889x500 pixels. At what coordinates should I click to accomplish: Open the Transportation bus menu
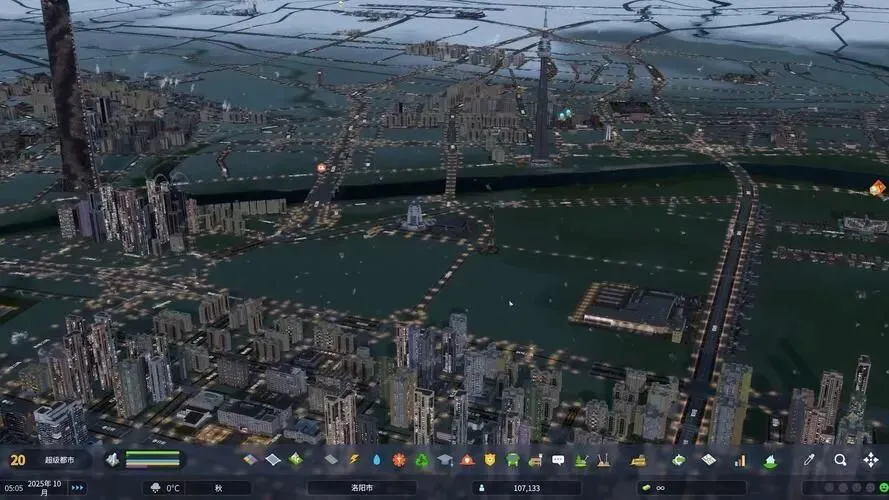point(513,460)
